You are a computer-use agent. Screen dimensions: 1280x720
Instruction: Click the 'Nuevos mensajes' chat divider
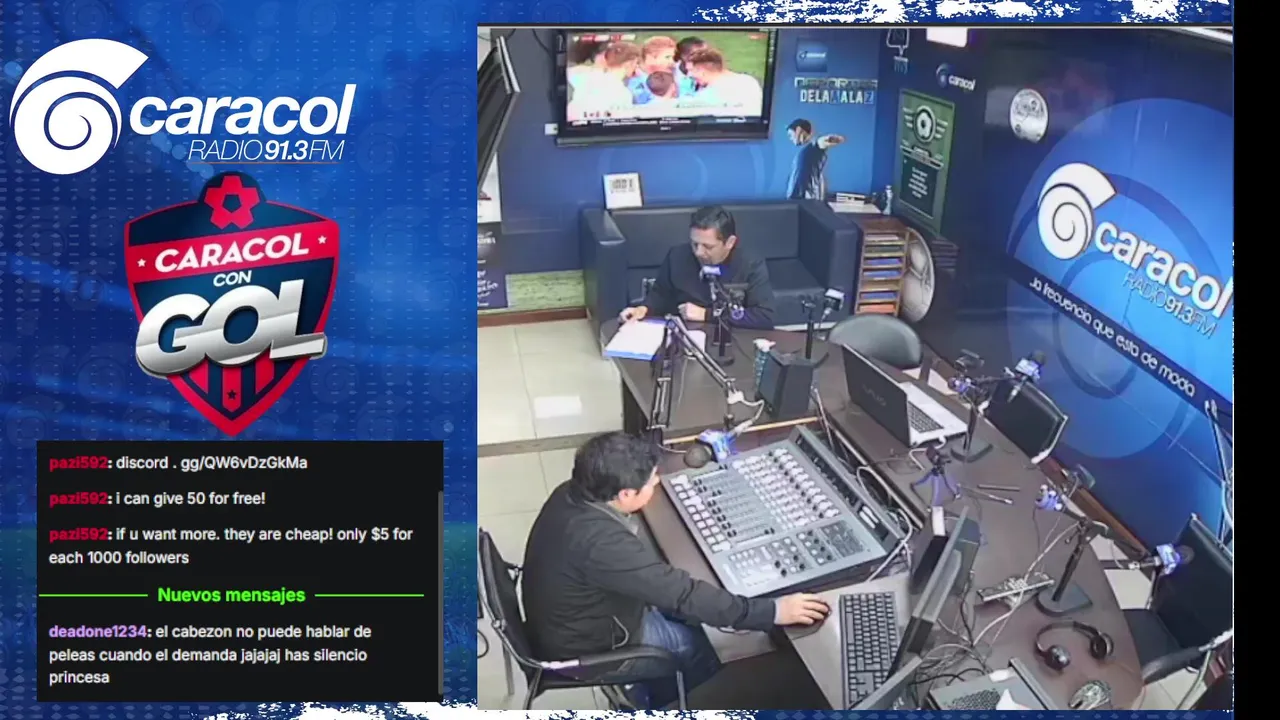pos(231,595)
